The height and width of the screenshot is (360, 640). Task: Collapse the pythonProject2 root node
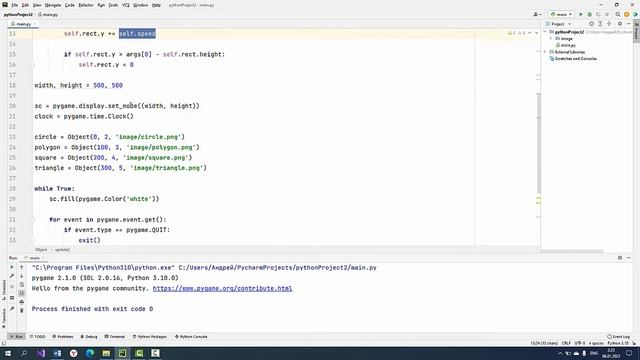546,32
